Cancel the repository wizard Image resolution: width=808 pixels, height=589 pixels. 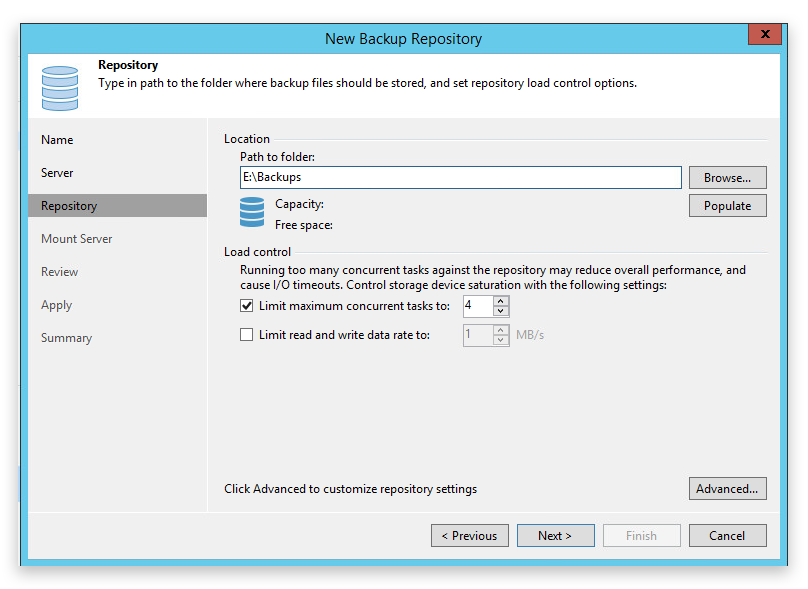(728, 536)
